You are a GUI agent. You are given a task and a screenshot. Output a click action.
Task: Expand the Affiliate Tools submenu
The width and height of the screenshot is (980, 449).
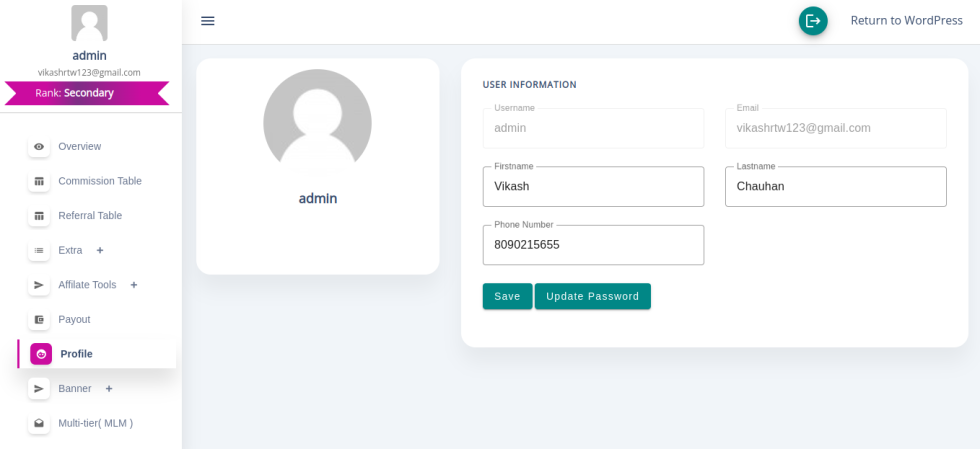[x=134, y=285]
